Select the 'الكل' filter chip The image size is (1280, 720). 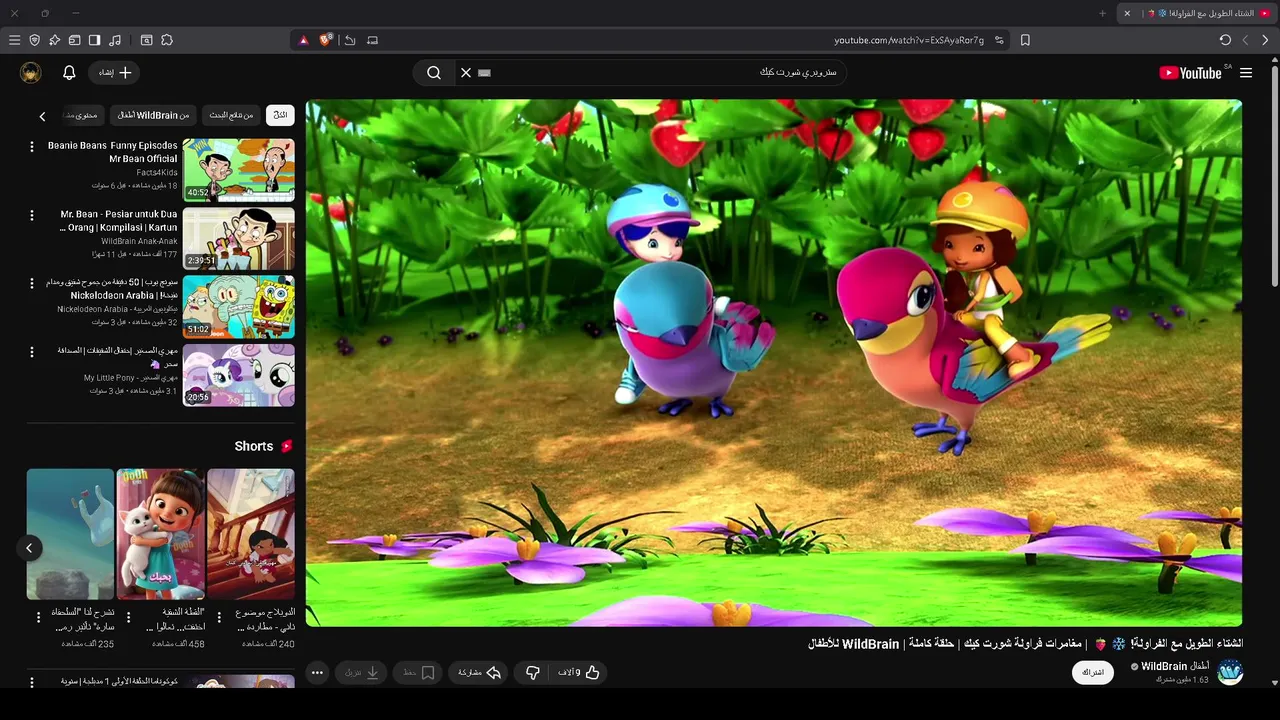coord(281,115)
